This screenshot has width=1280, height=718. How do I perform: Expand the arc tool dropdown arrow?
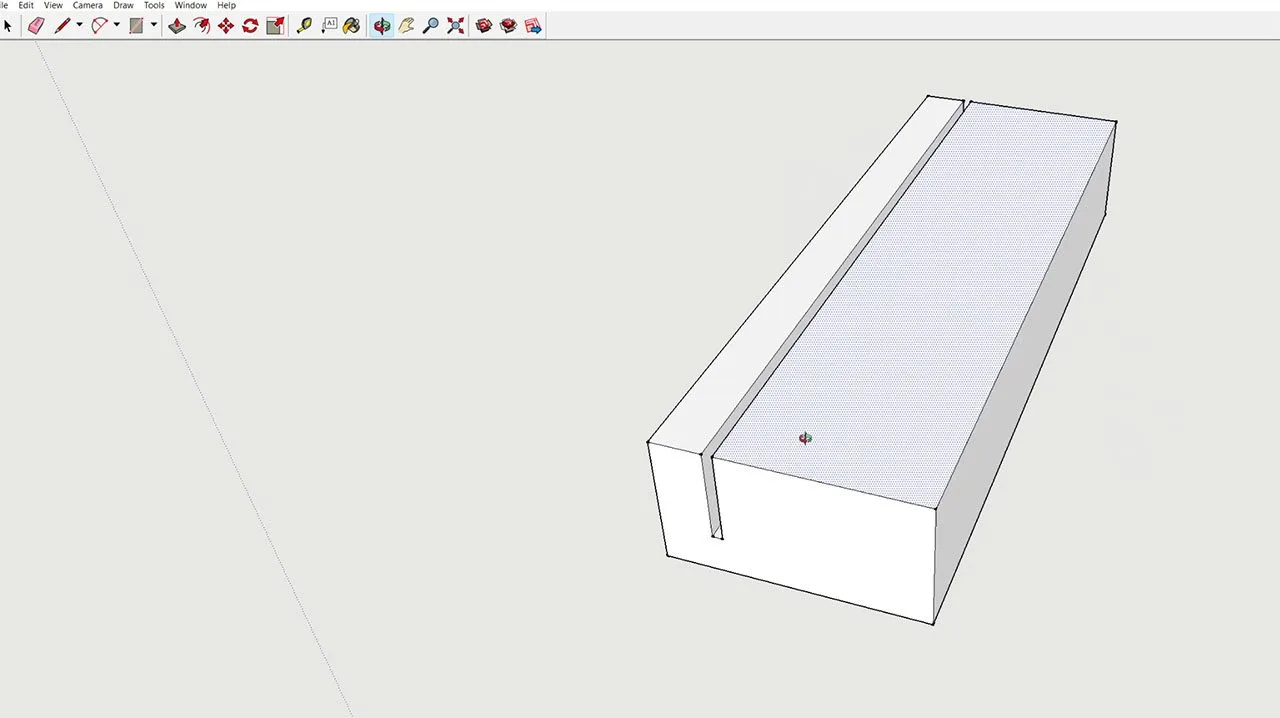tap(116, 26)
